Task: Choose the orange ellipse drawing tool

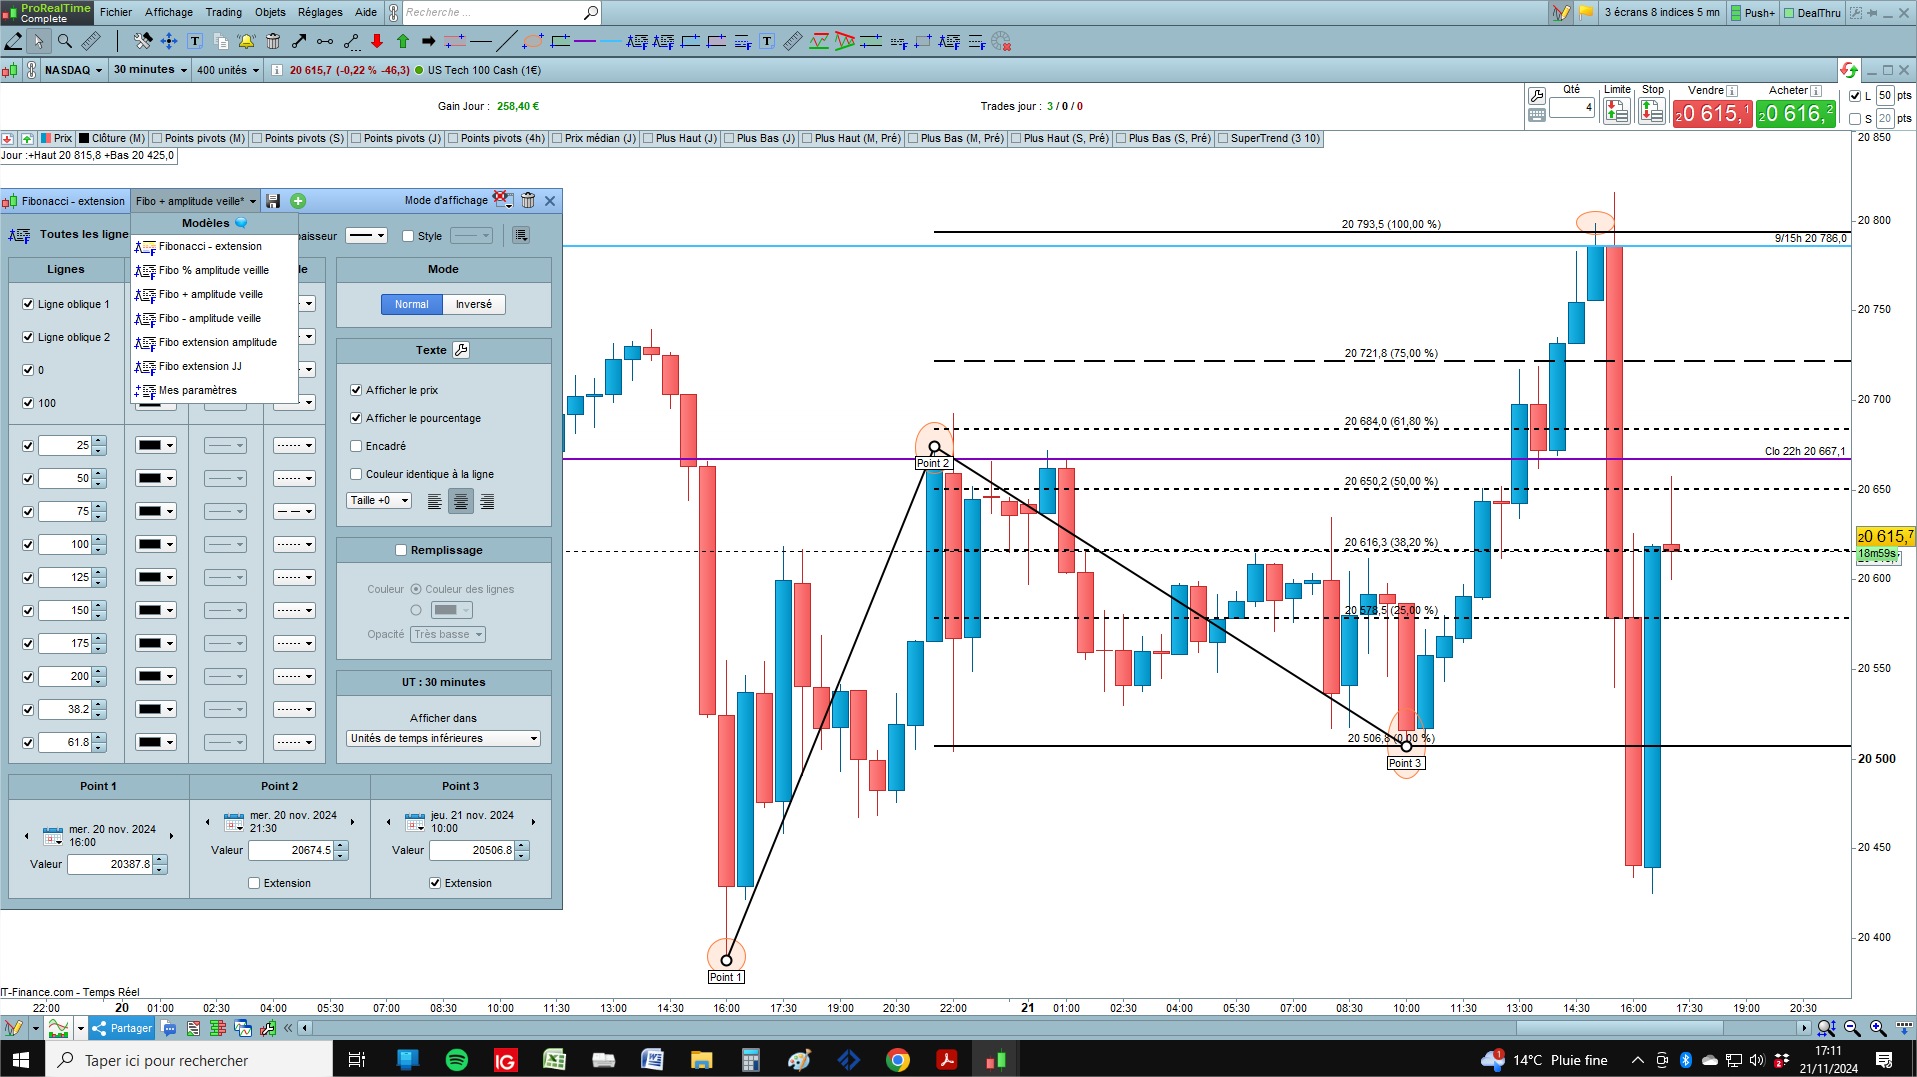Action: point(533,41)
